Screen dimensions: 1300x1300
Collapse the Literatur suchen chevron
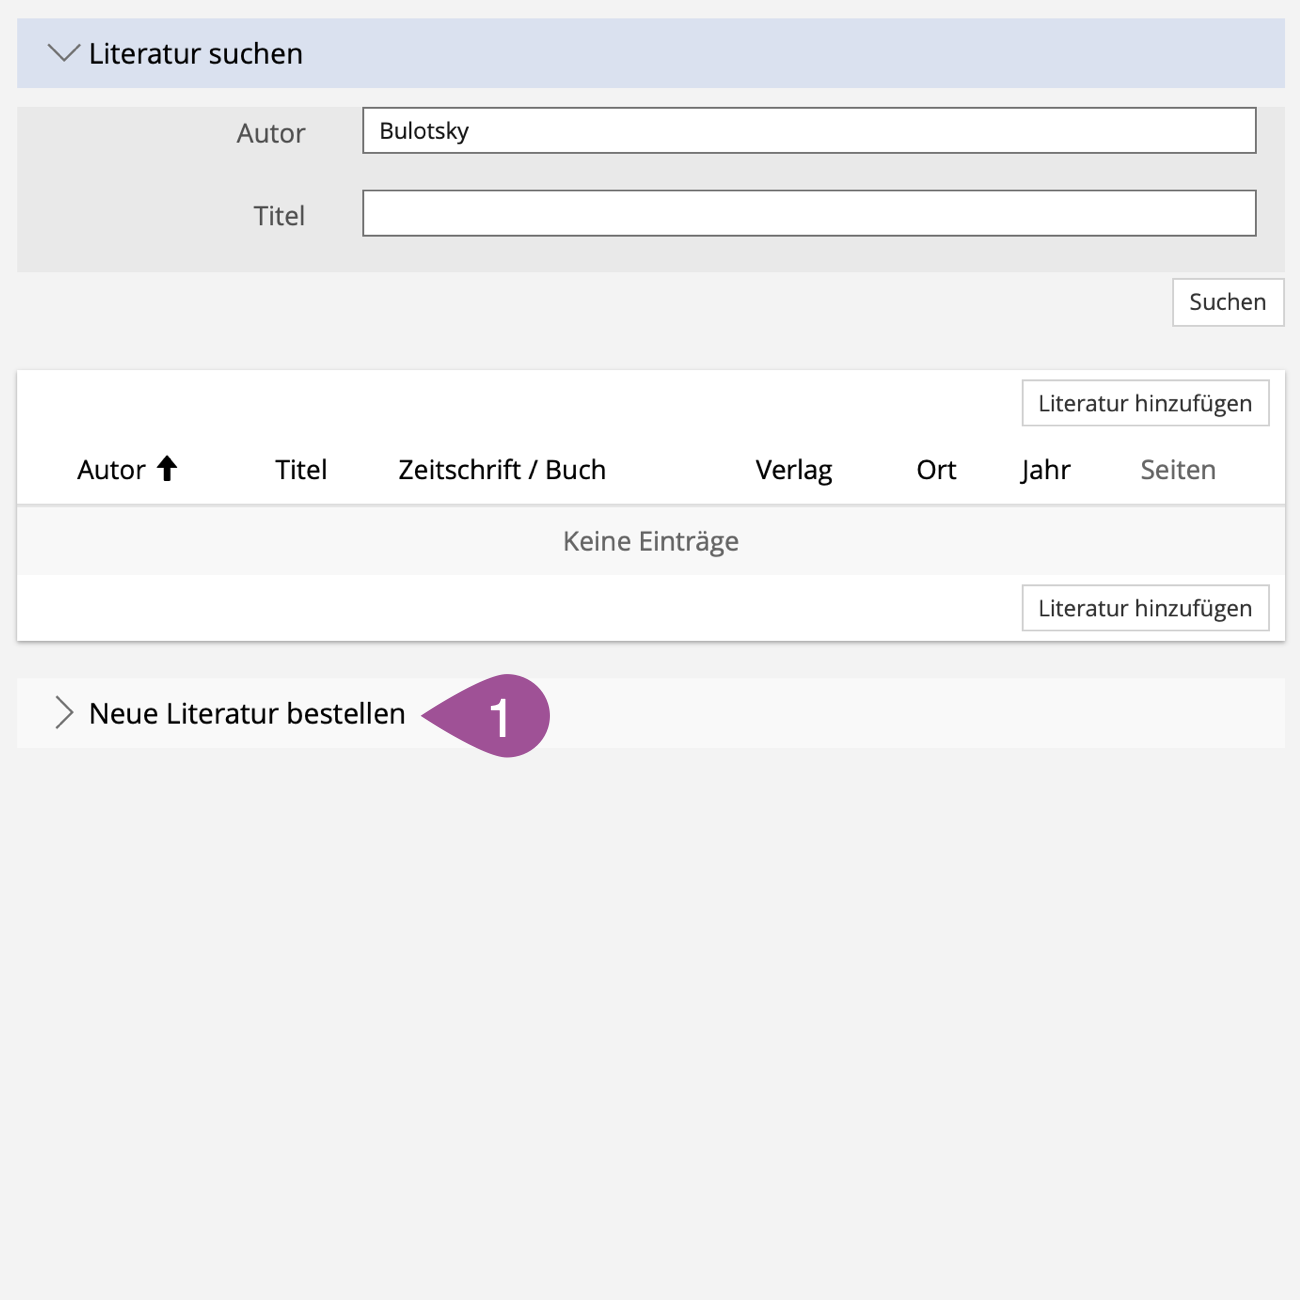tap(63, 54)
